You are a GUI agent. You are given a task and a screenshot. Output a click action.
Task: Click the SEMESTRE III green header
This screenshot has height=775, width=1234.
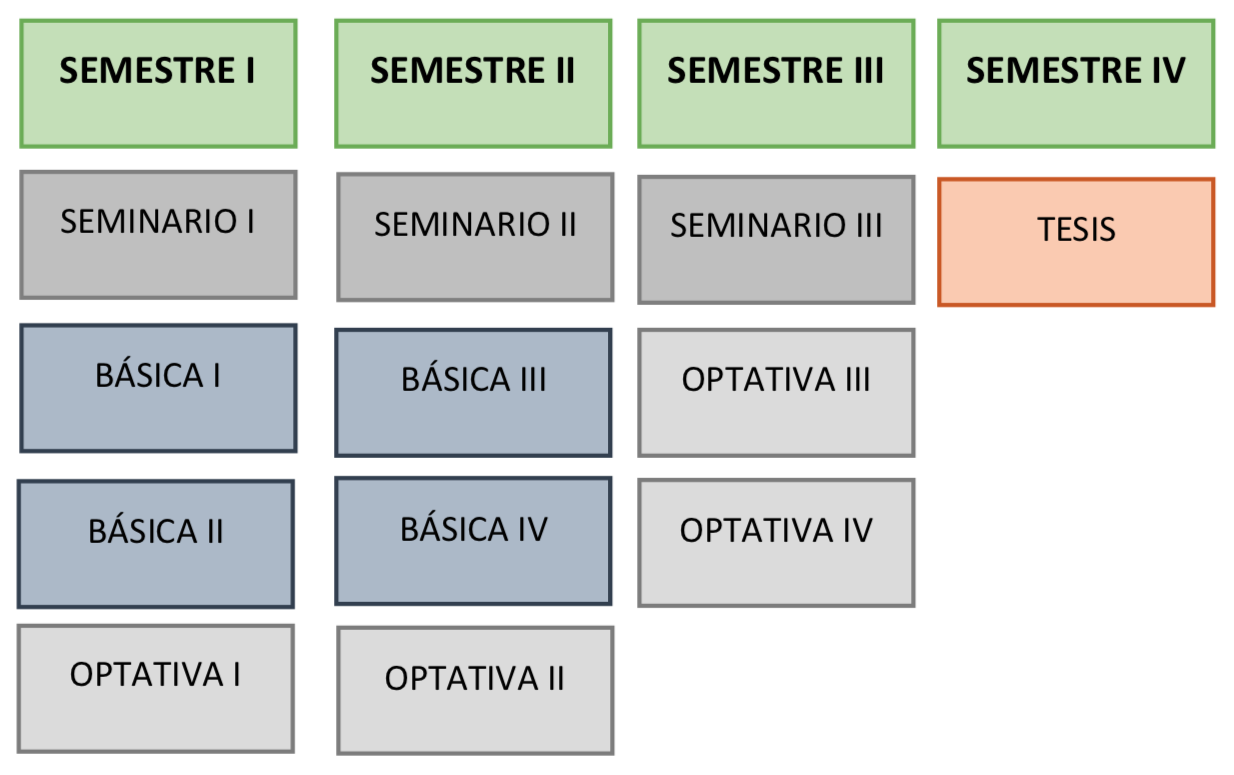[776, 83]
